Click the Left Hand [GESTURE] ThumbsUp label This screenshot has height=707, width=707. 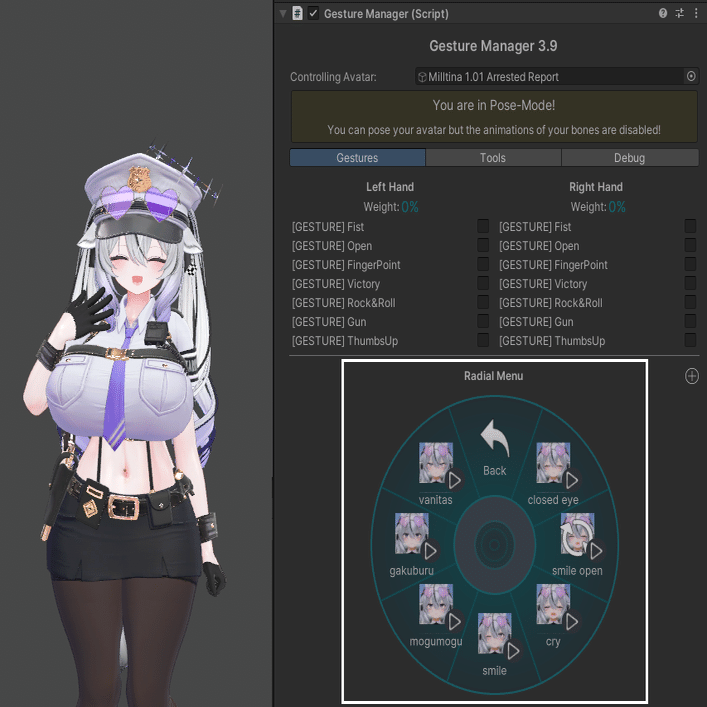click(345, 341)
